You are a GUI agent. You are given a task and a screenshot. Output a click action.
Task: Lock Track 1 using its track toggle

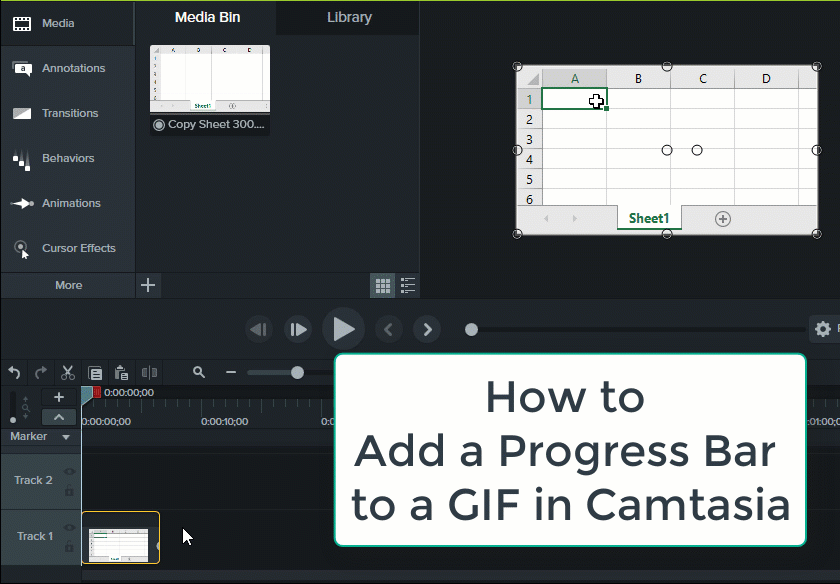pyautogui.click(x=70, y=546)
